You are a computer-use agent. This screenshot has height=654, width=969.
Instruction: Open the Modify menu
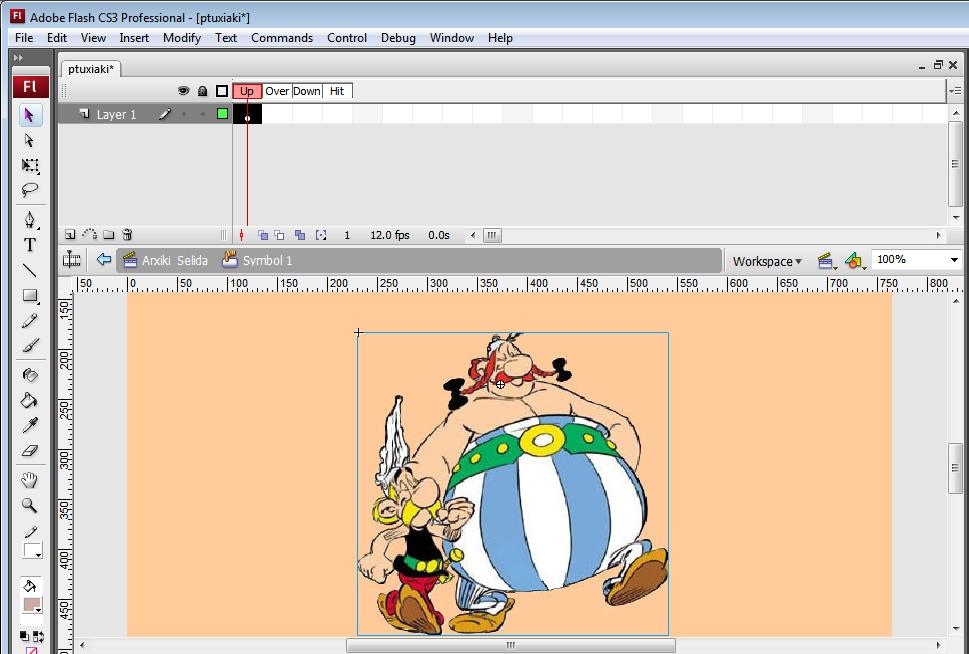tap(182, 38)
